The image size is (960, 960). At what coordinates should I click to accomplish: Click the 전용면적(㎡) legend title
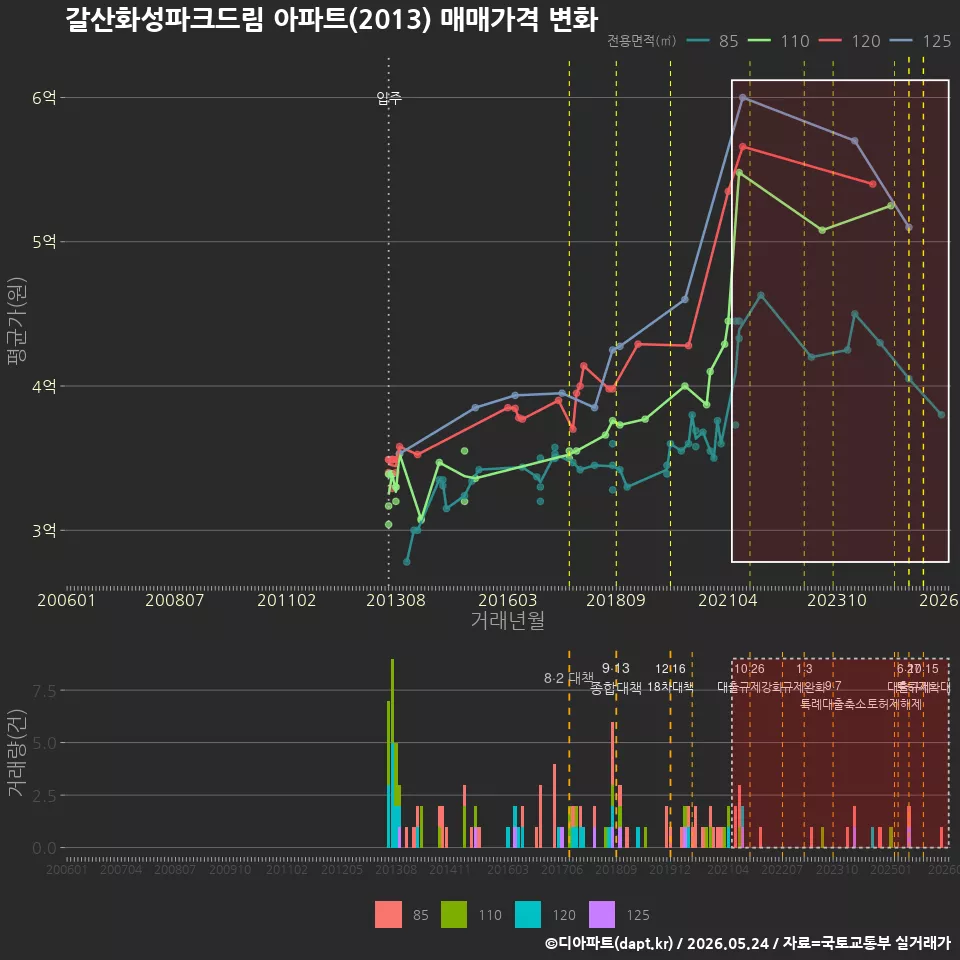(642, 41)
